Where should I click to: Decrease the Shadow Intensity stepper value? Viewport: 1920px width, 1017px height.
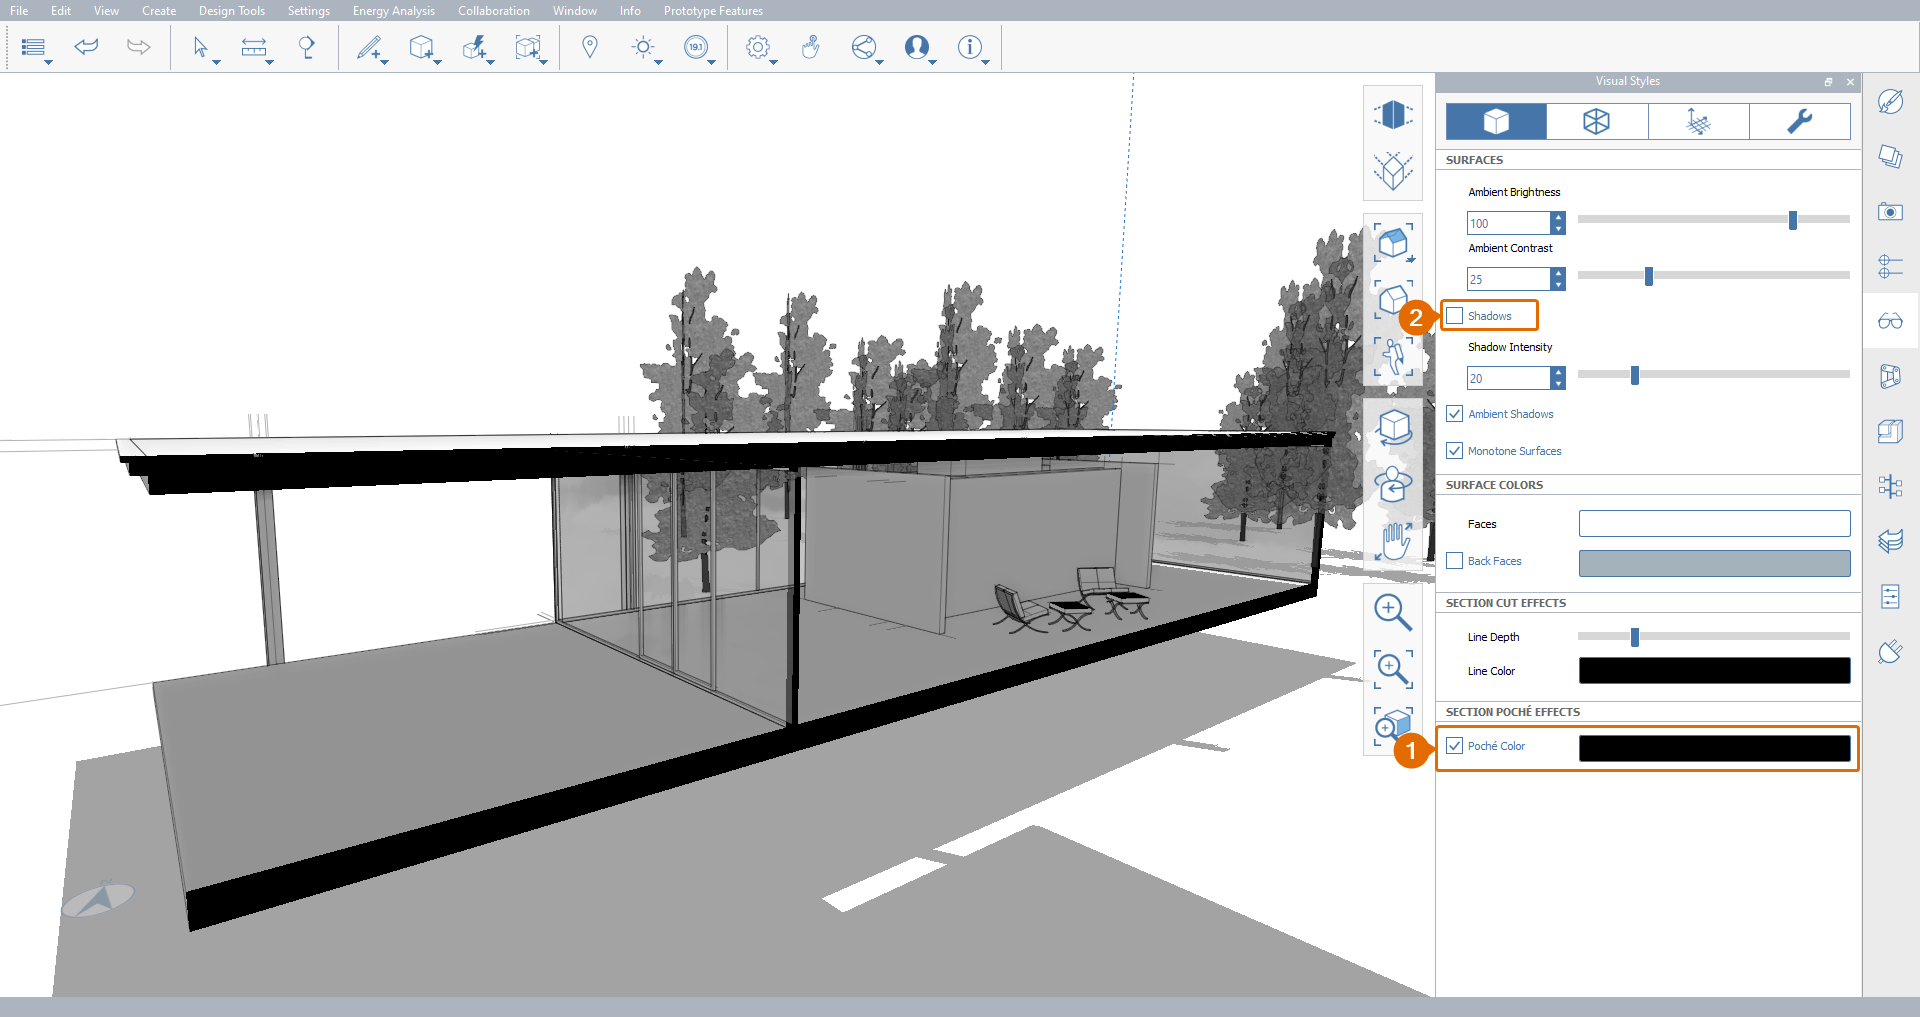coord(1558,384)
